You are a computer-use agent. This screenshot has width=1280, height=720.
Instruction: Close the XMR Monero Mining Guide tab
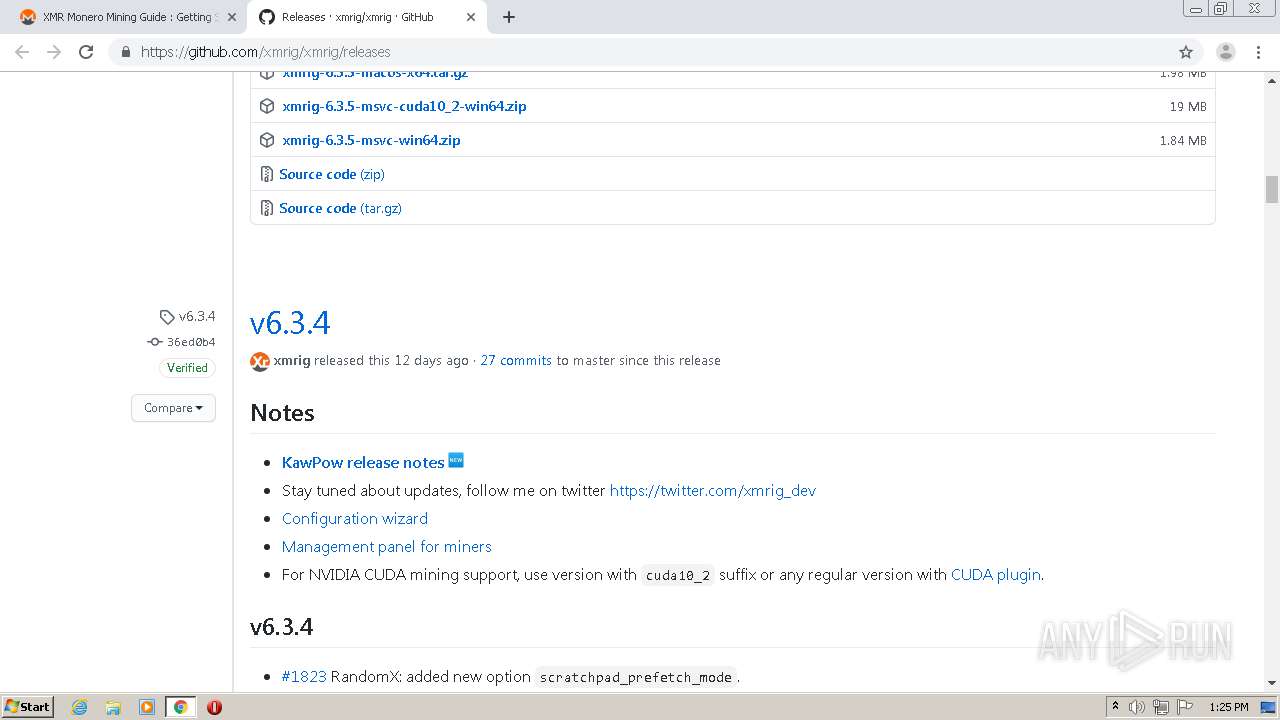click(231, 17)
